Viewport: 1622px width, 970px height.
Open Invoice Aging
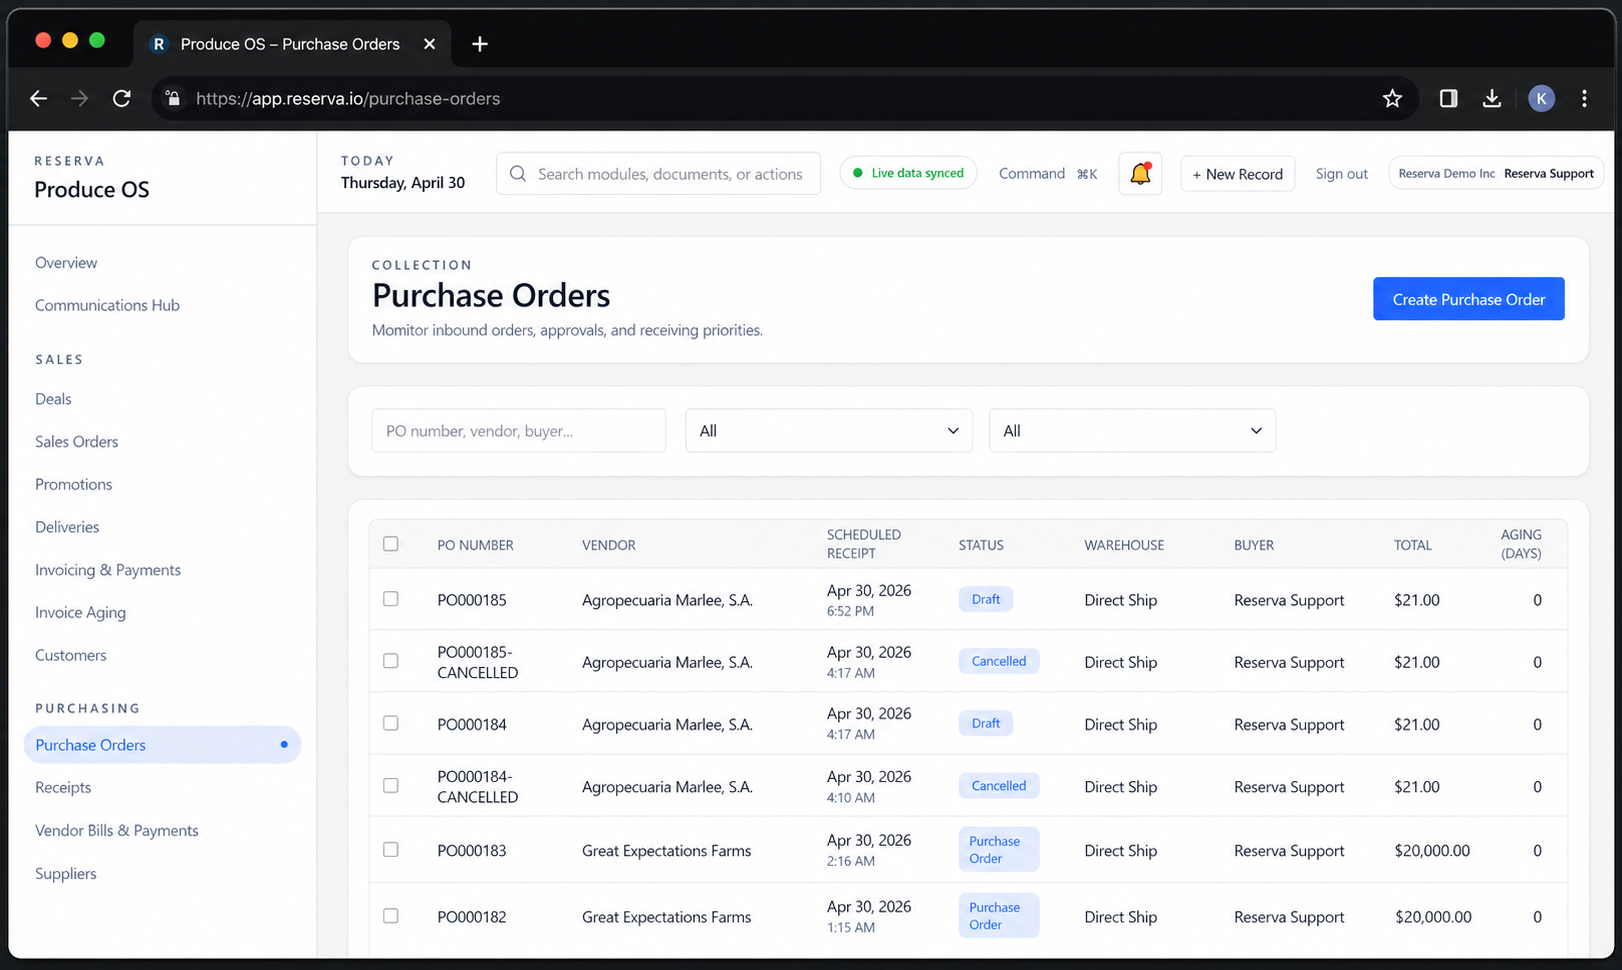pyautogui.click(x=80, y=613)
